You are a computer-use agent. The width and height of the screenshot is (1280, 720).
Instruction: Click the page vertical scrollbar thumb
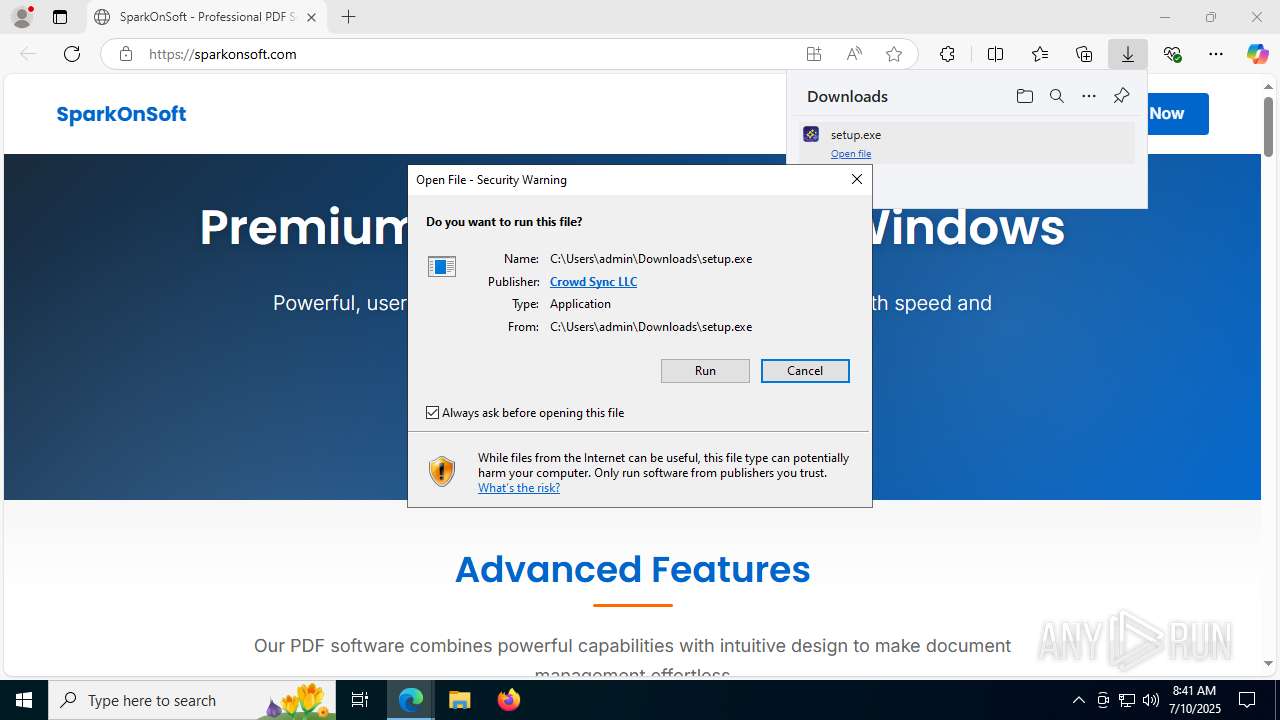[x=1268, y=126]
